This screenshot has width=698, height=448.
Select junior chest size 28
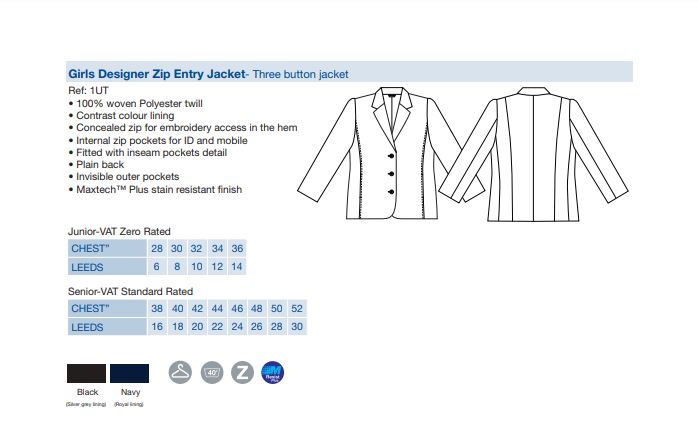pyautogui.click(x=157, y=248)
